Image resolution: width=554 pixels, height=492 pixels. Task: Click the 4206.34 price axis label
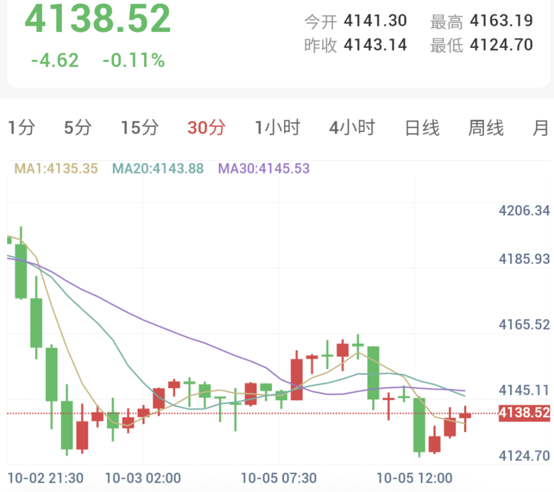click(x=524, y=211)
